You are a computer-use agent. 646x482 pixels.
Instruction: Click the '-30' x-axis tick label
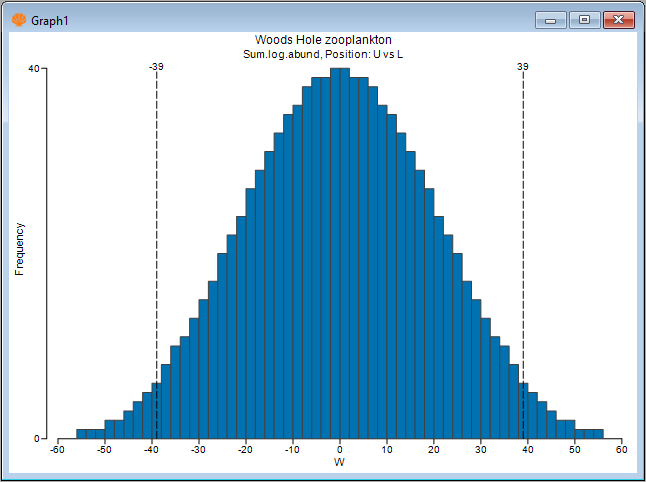(199, 450)
